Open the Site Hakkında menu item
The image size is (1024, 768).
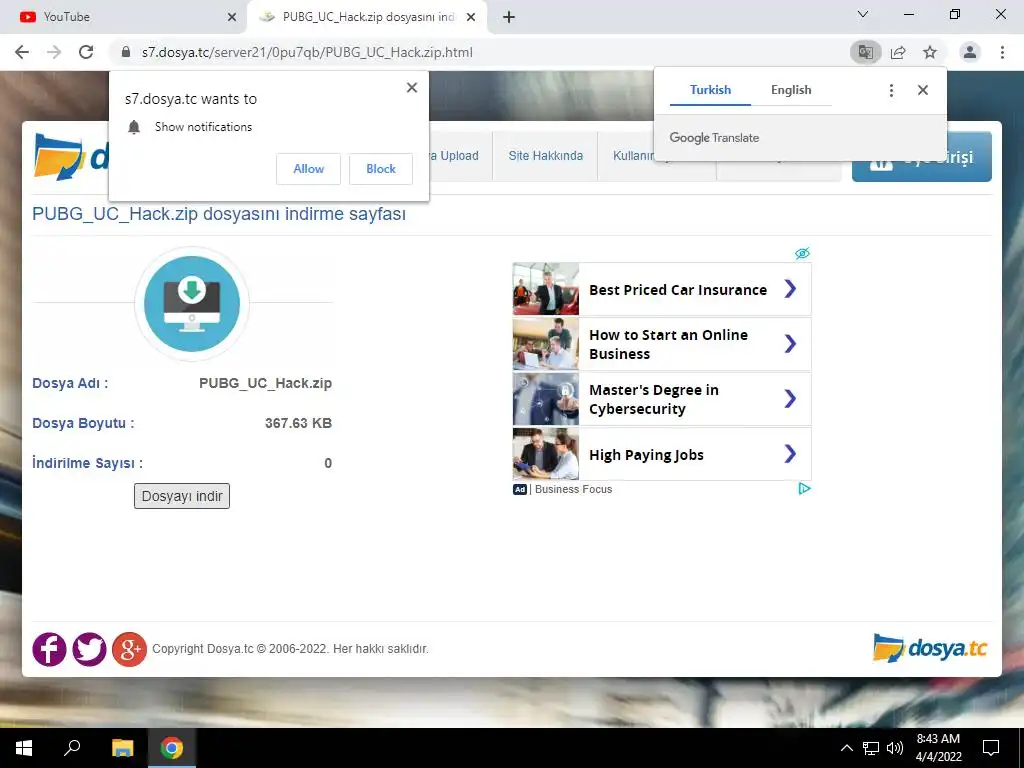point(545,155)
